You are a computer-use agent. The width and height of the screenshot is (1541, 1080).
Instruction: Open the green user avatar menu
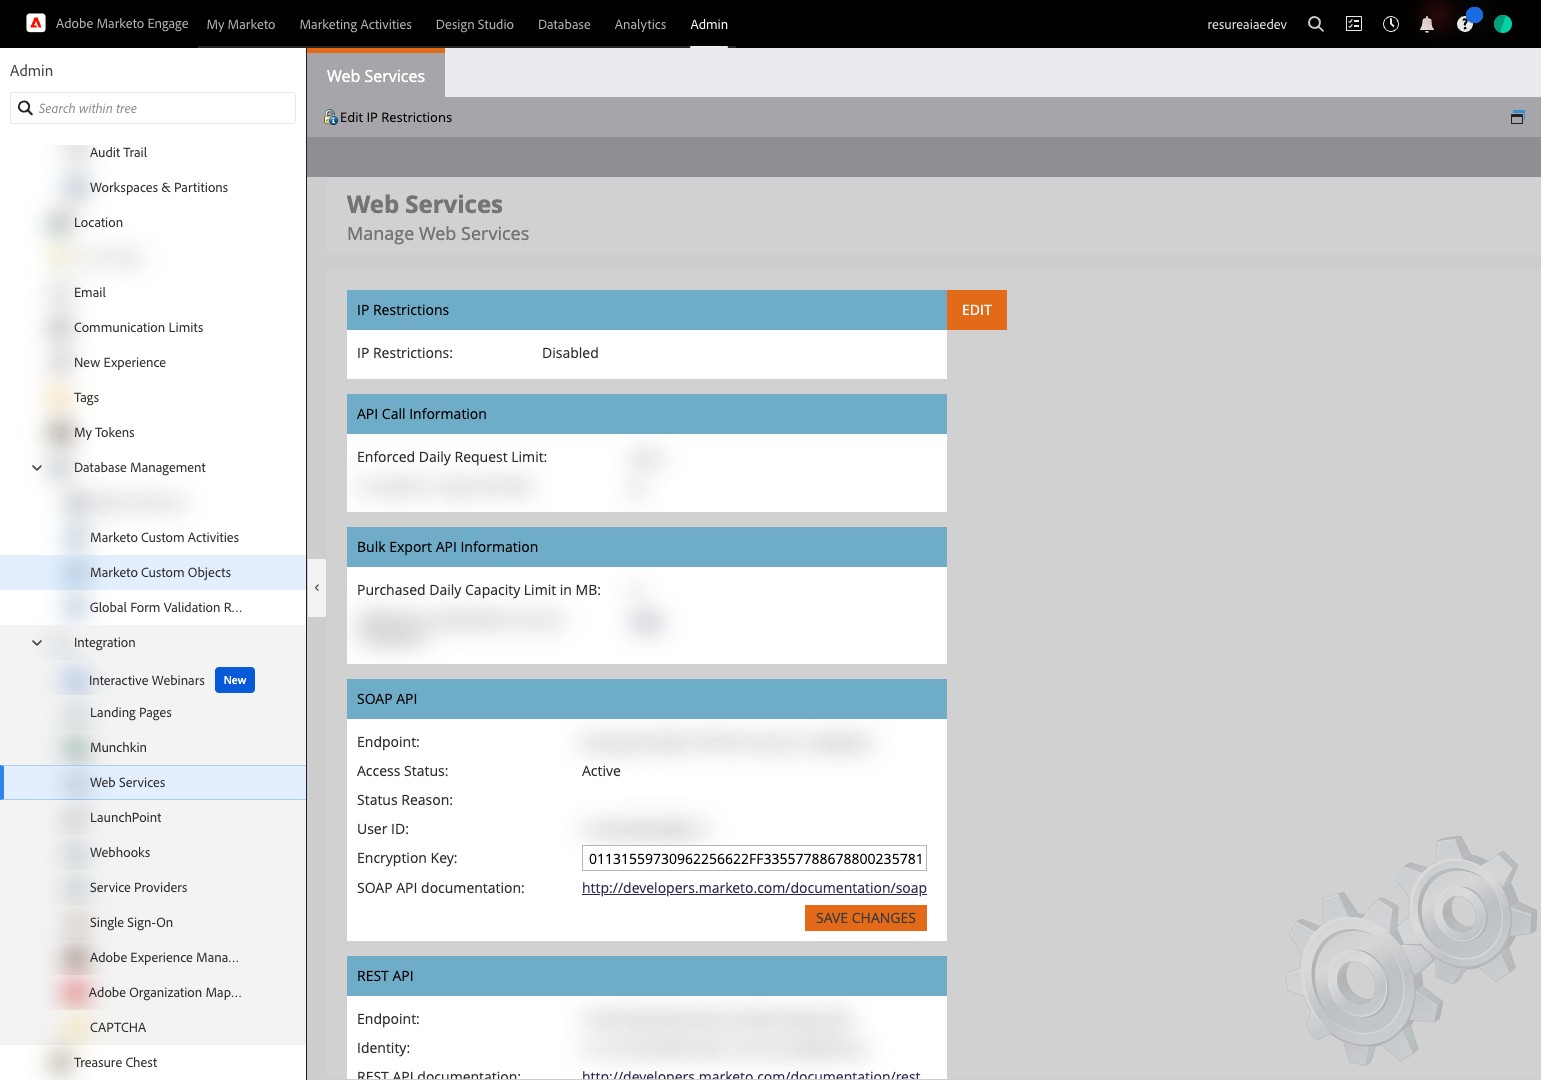pyautogui.click(x=1503, y=24)
